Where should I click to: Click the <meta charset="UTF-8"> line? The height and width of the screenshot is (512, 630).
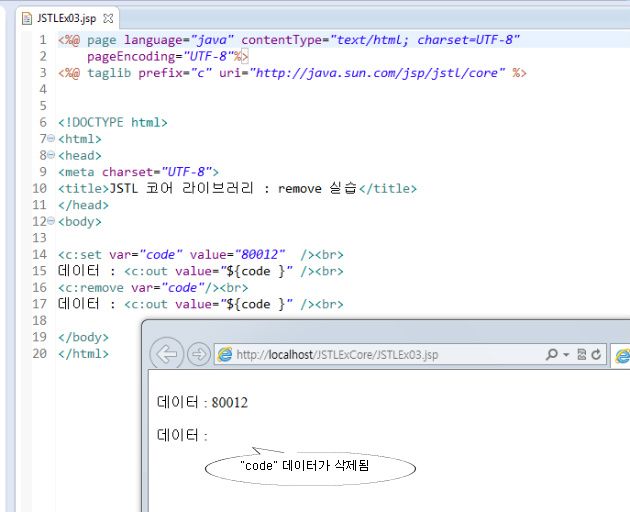pyautogui.click(x=138, y=172)
